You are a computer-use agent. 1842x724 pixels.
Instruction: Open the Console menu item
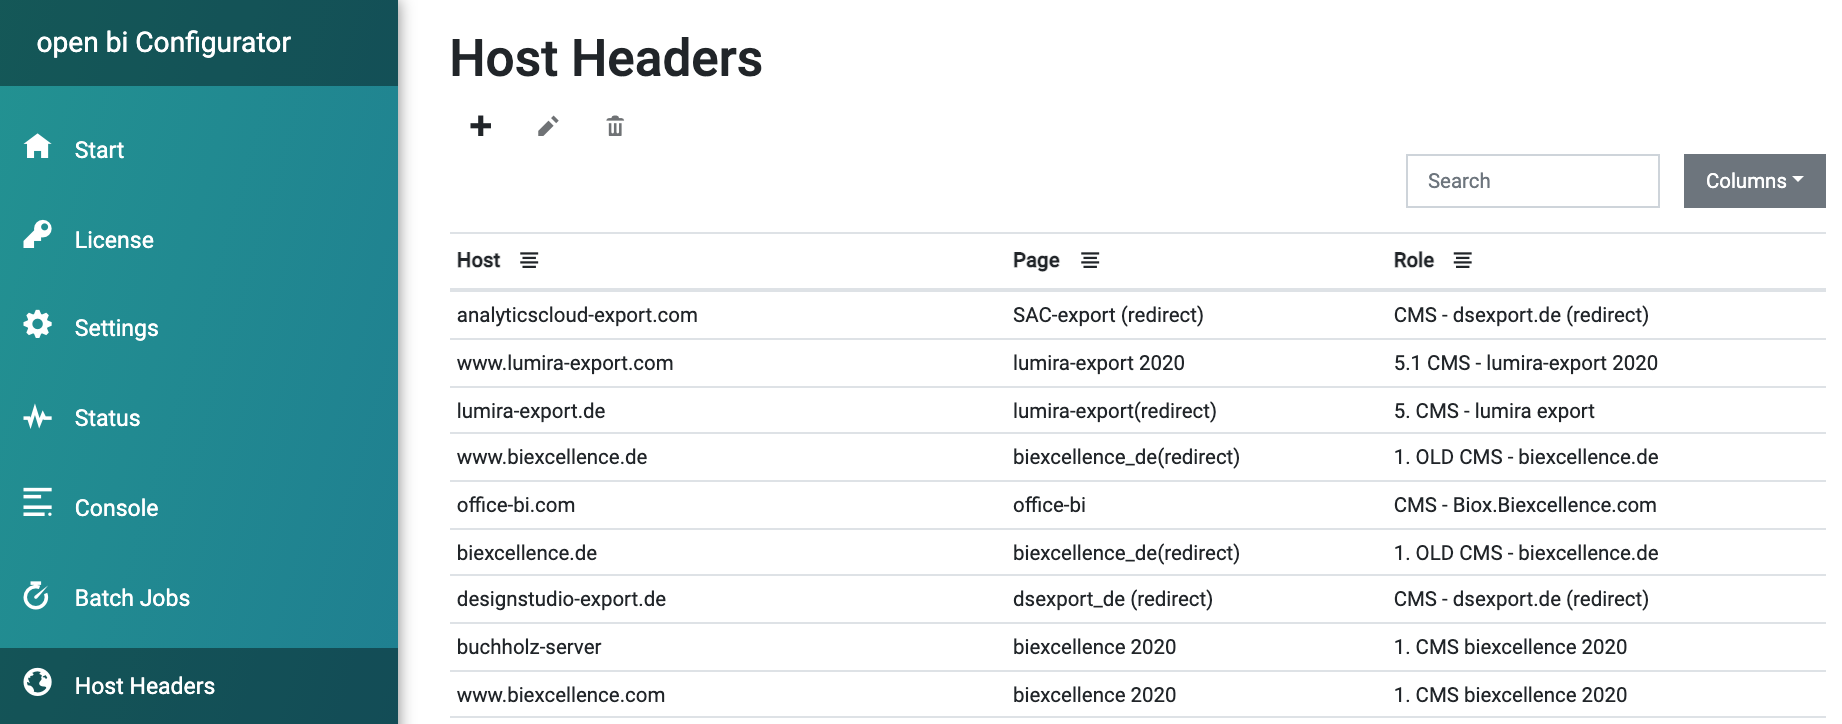[116, 508]
